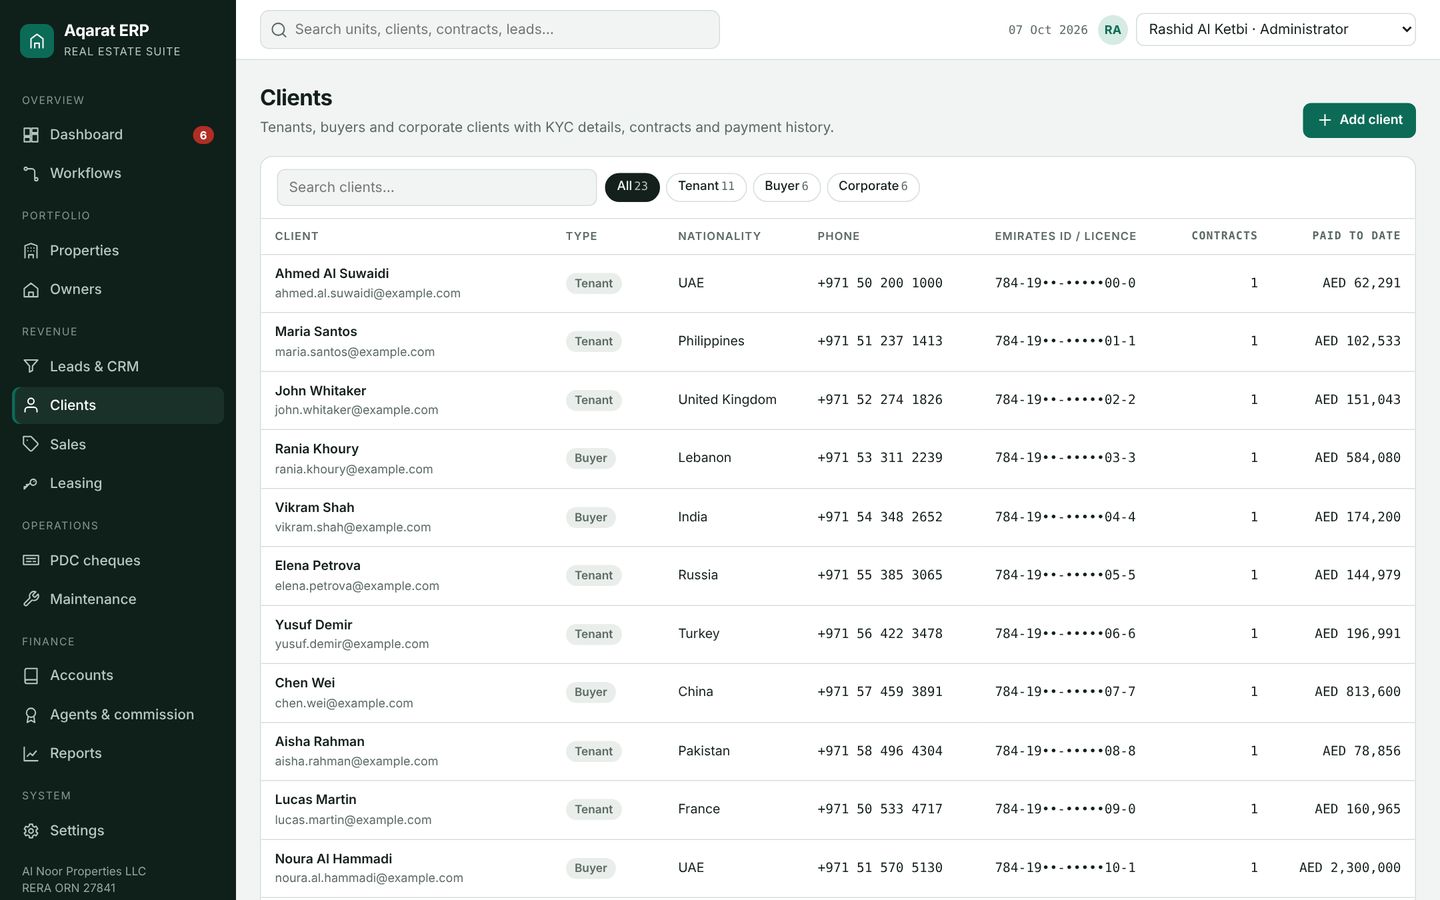Click Noura Al Hammadi's AED 2,300,000 amount
The image size is (1440, 900).
tap(1350, 868)
